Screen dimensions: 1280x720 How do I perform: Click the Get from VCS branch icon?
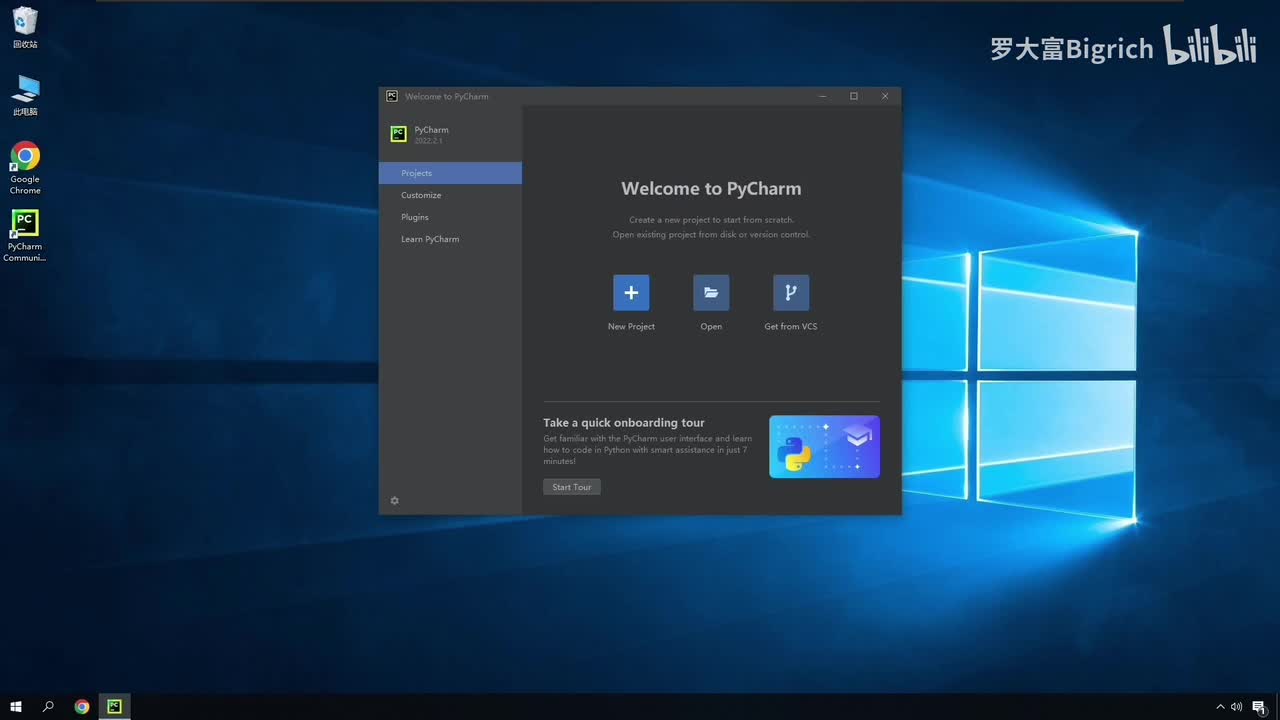click(791, 293)
